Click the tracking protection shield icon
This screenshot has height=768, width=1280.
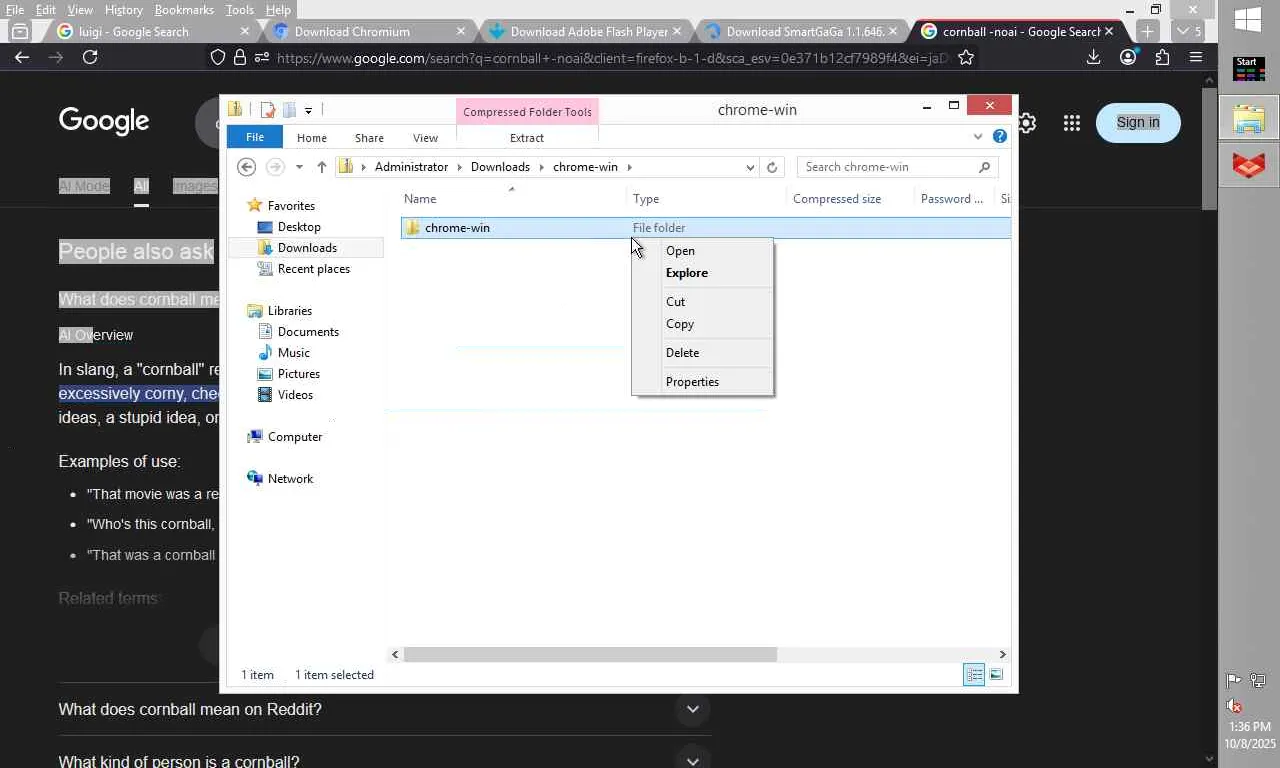tap(218, 58)
